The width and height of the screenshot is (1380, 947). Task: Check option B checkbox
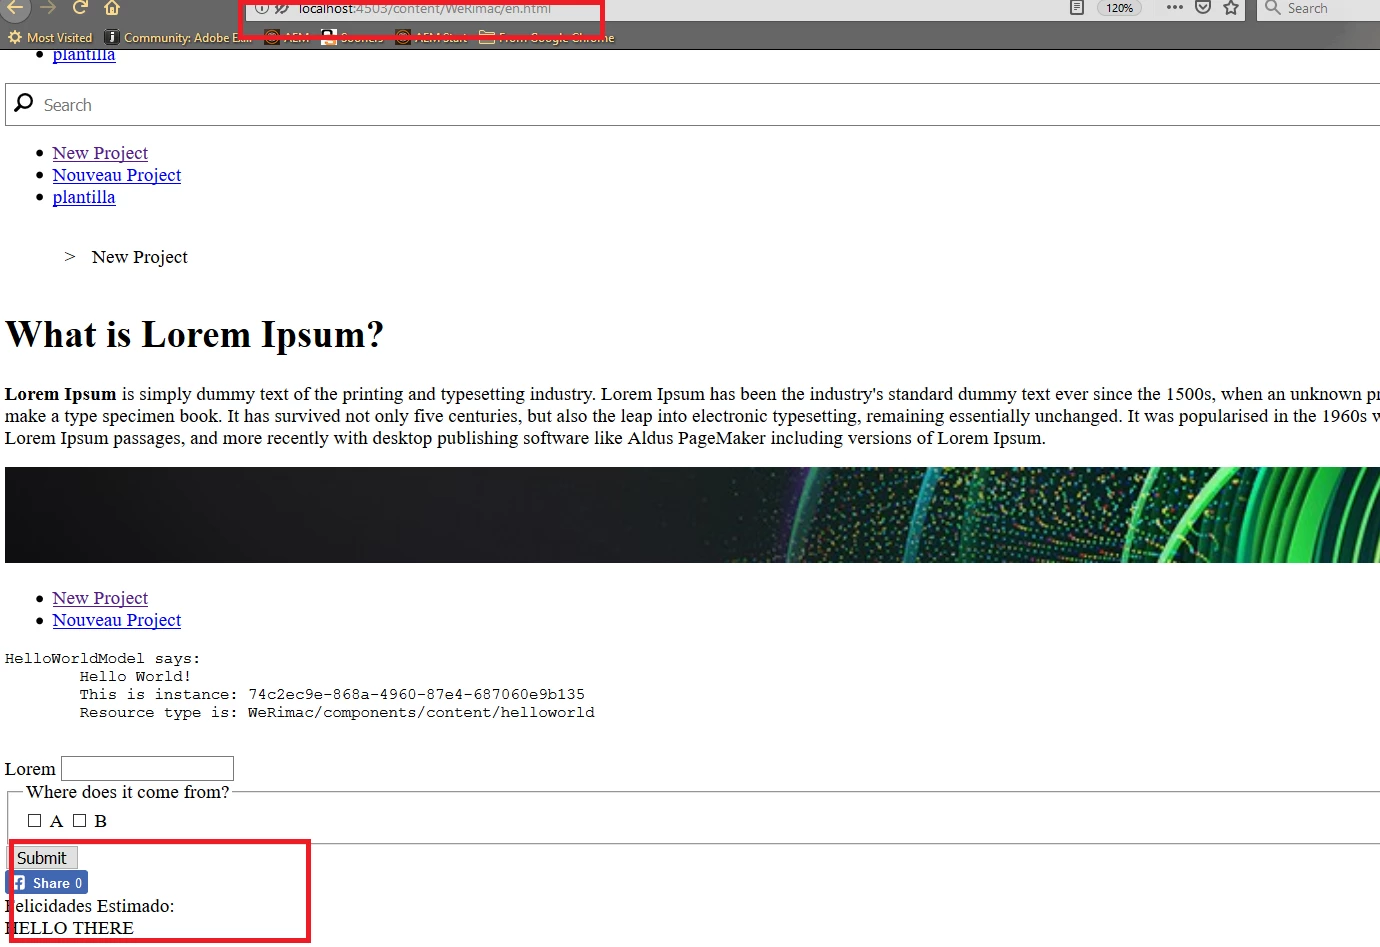point(80,821)
